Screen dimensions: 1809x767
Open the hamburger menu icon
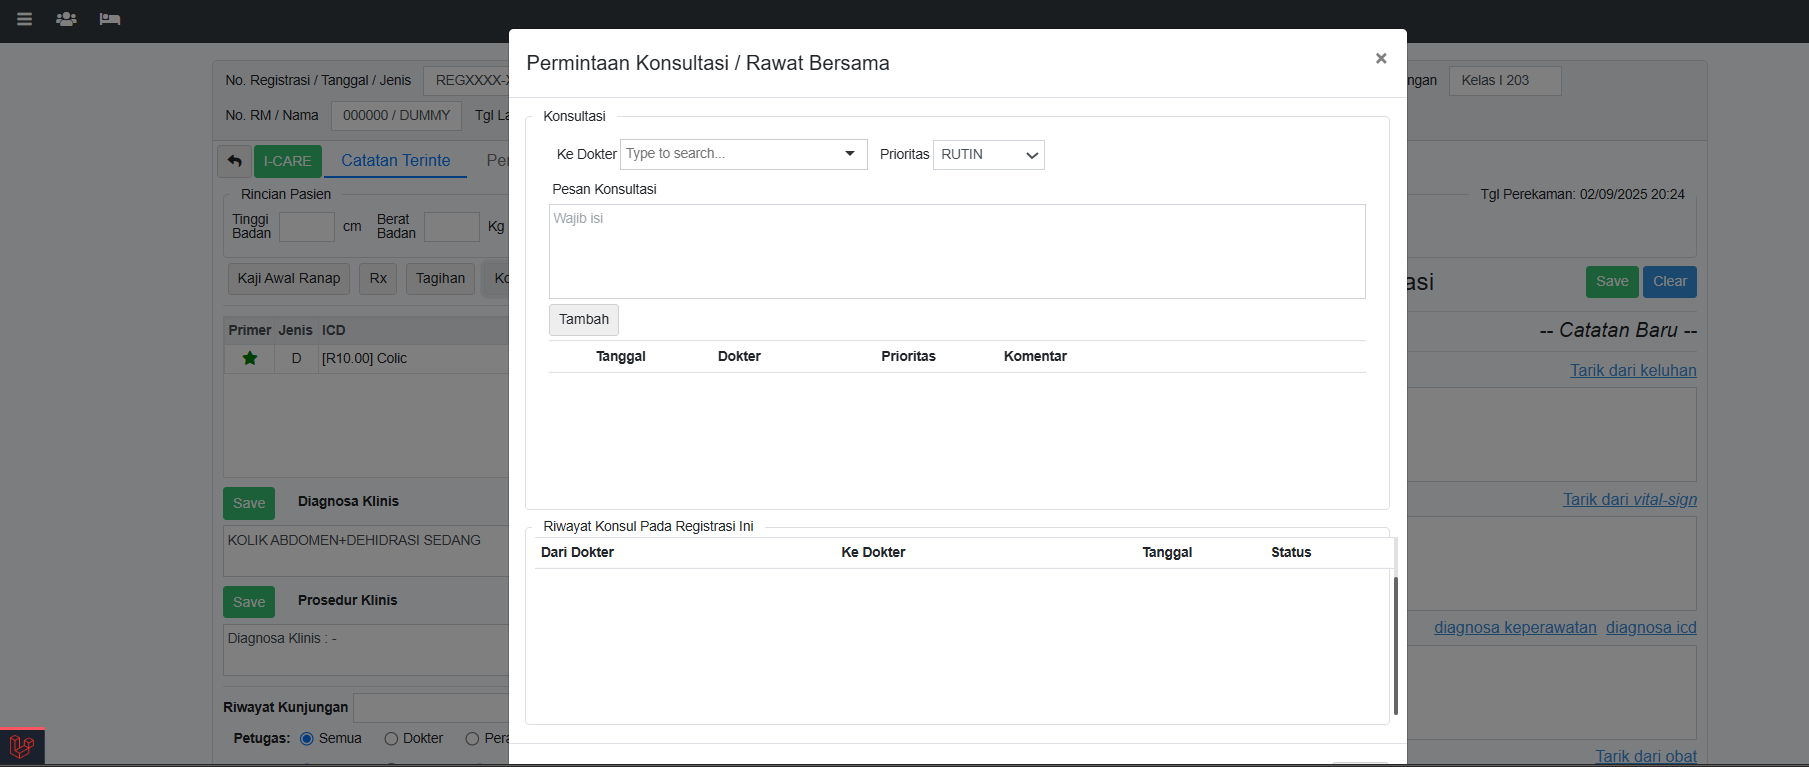[x=25, y=19]
